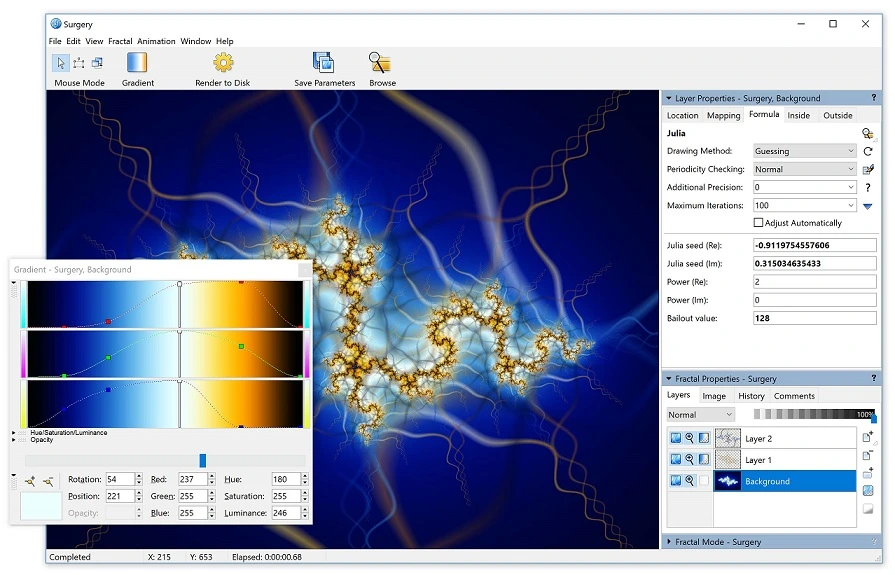Open the Gradient editor toolbar icon
The image size is (895, 575).
click(137, 62)
